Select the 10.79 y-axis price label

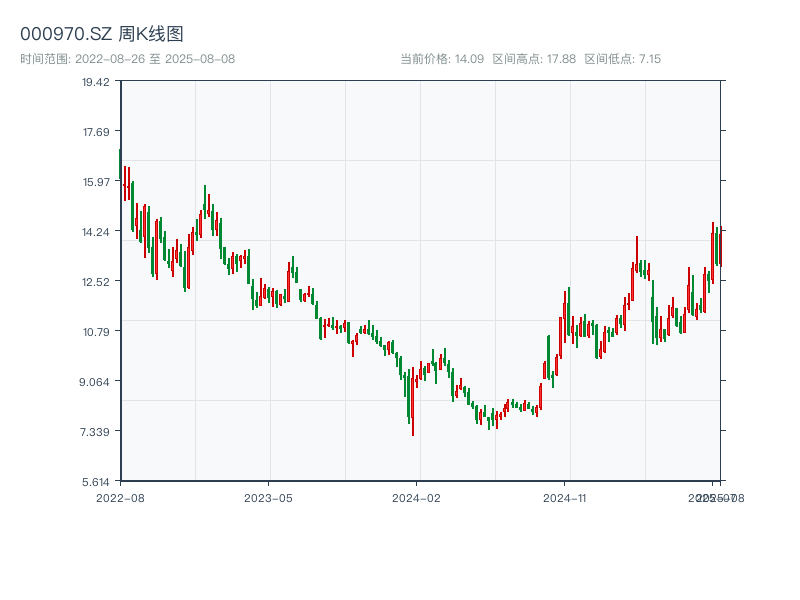click(x=96, y=332)
